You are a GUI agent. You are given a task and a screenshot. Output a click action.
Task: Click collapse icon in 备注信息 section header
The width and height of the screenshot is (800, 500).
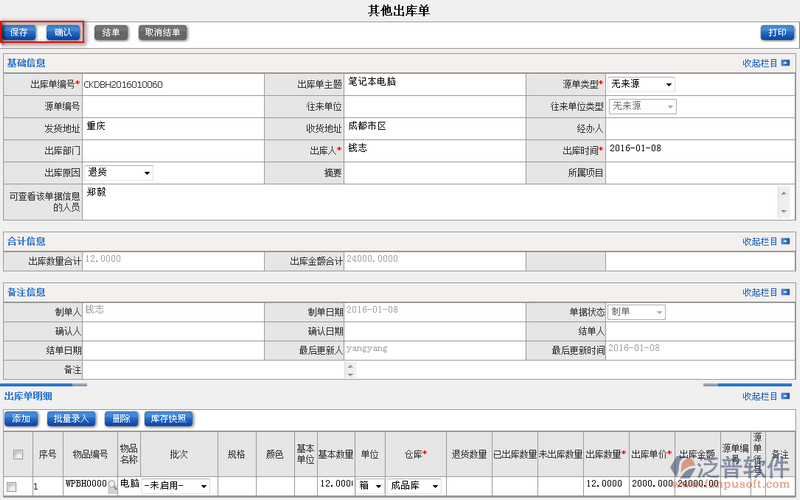click(x=786, y=292)
